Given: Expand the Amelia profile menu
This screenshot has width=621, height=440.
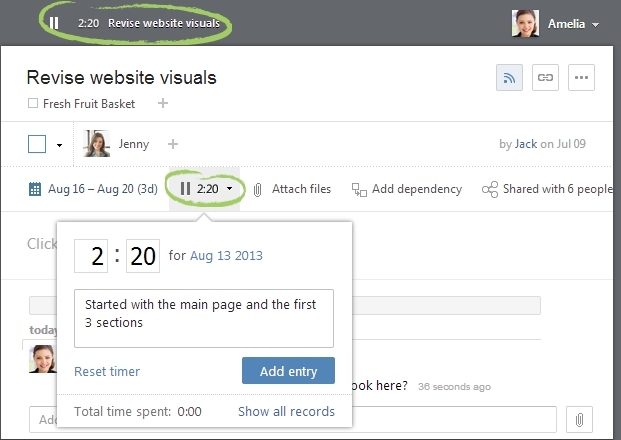Looking at the screenshot, I should [x=596, y=24].
